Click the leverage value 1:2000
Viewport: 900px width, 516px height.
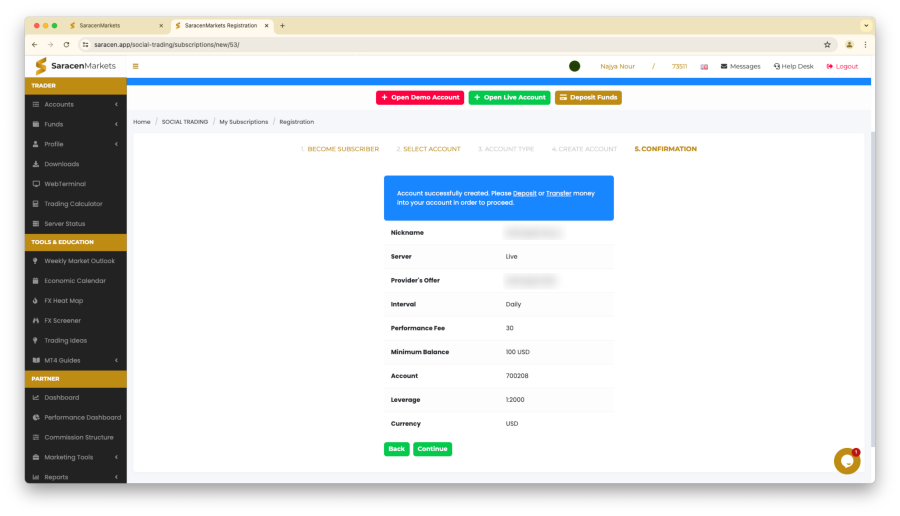click(x=515, y=400)
